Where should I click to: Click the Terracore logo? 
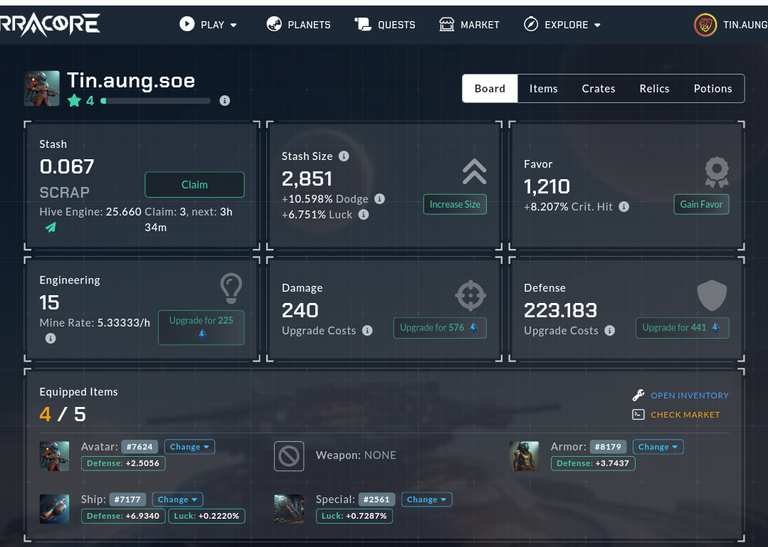pos(49,24)
